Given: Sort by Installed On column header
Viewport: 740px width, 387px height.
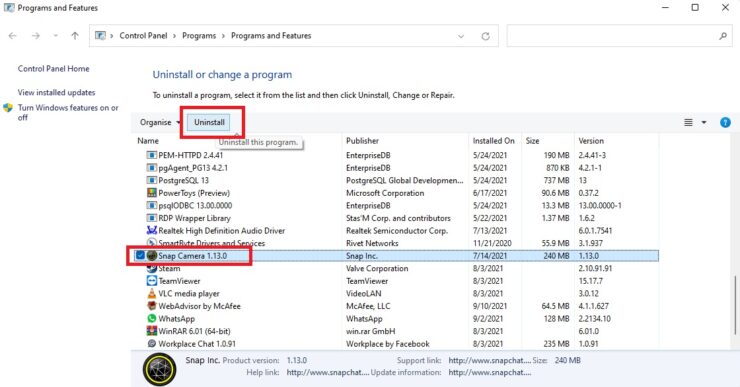Looking at the screenshot, I should pyautogui.click(x=493, y=141).
